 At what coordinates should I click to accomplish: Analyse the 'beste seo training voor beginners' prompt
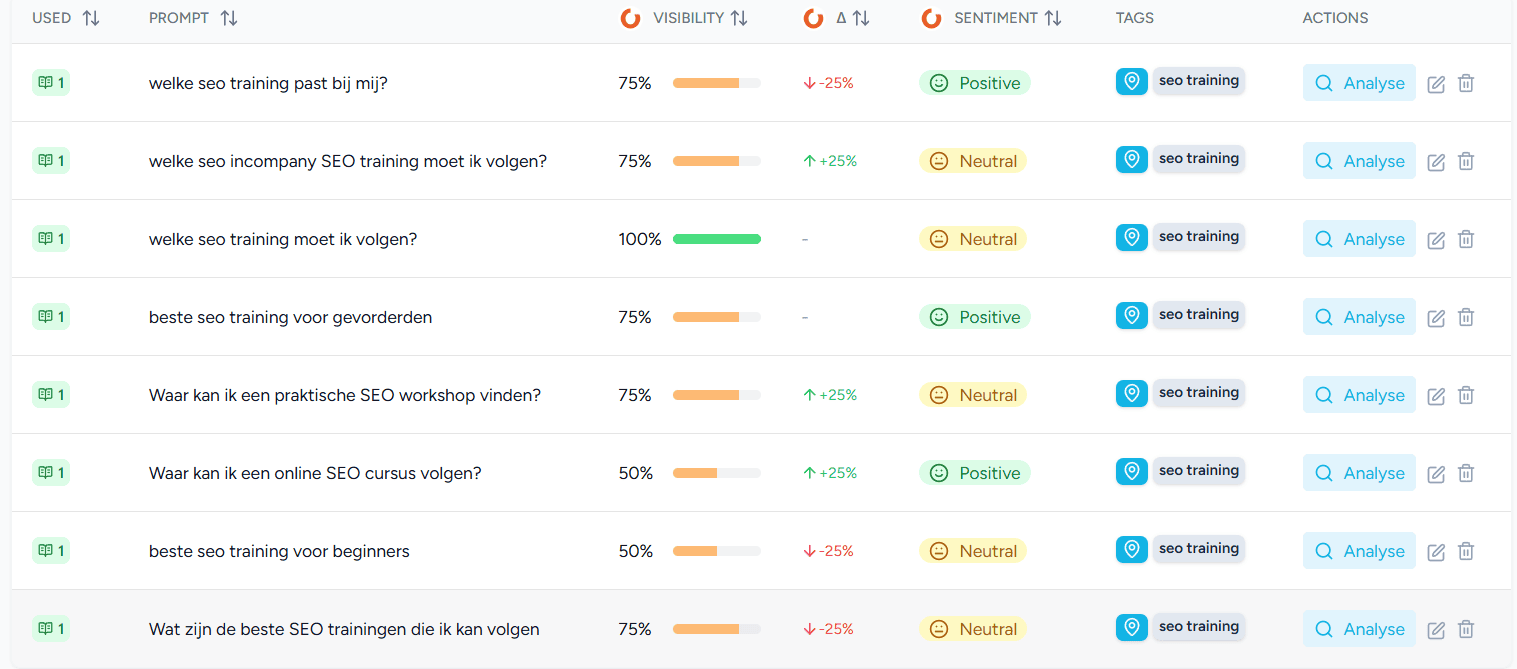coord(1359,551)
